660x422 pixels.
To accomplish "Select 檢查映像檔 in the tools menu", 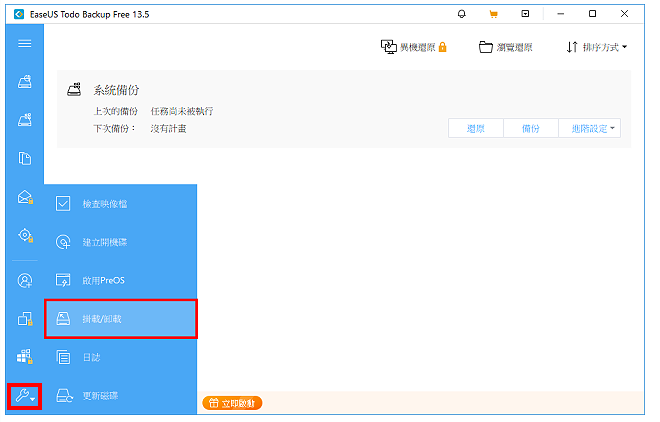I will 120,204.
